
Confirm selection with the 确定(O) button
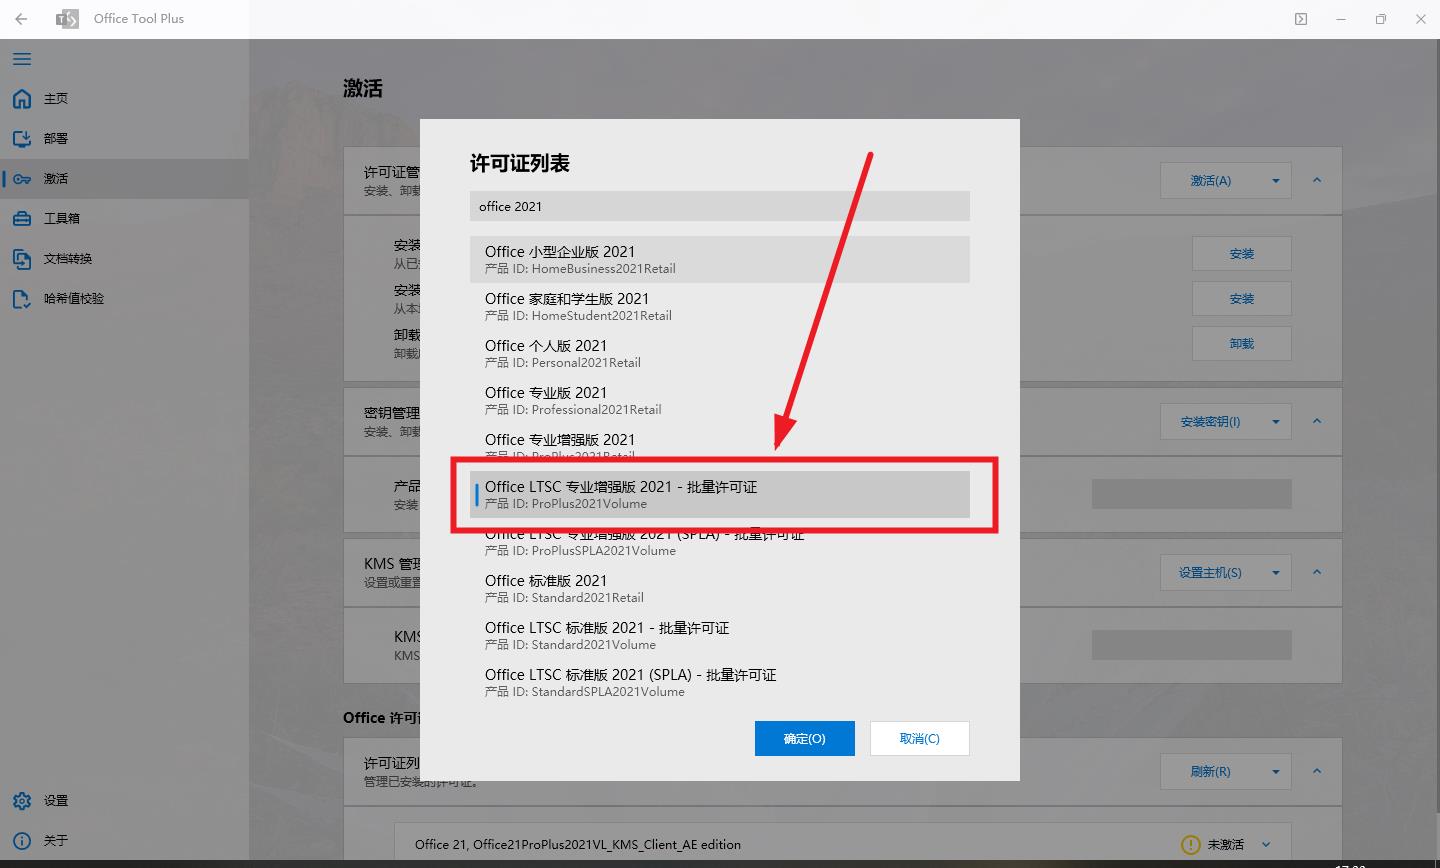coord(805,738)
